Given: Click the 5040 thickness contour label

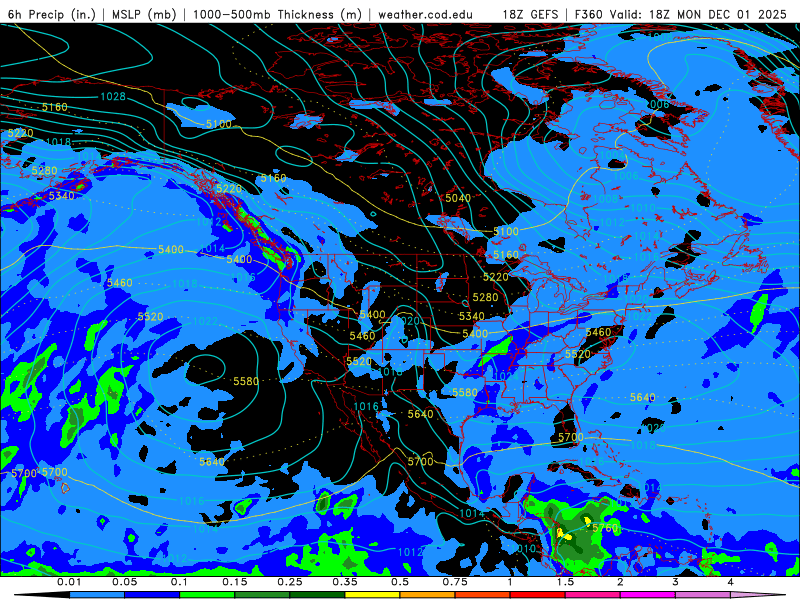Looking at the screenshot, I should 458,198.
